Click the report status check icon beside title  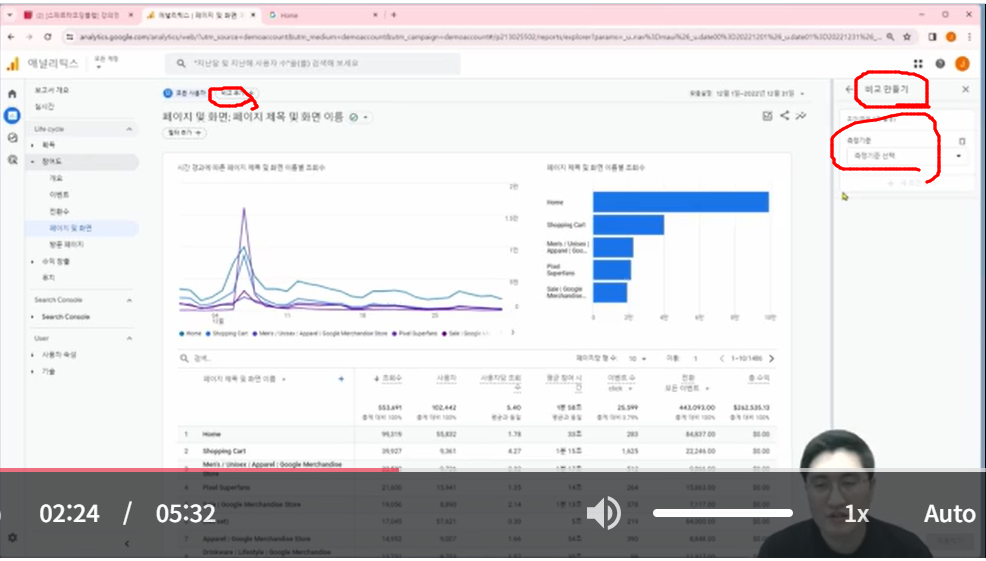(353, 117)
